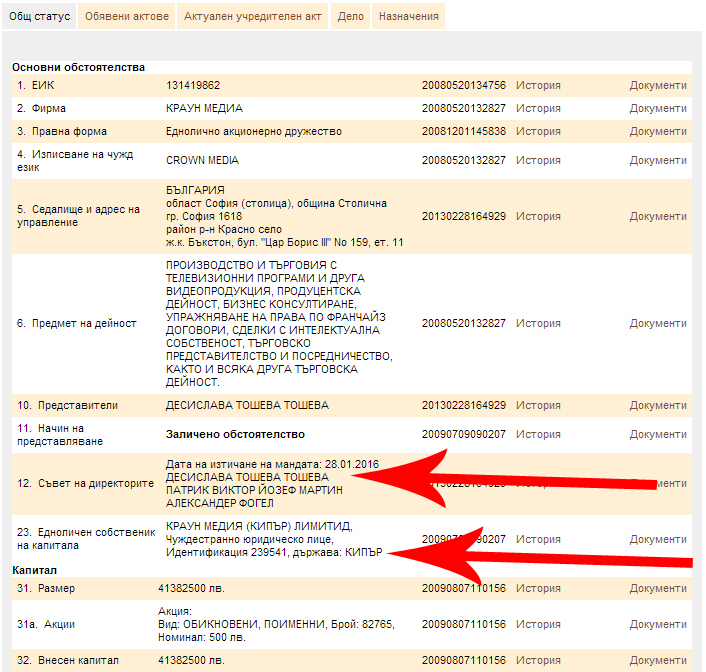The height and width of the screenshot is (672, 706).
Task: Open Документи for Начин на представляване
Action: pos(658,434)
